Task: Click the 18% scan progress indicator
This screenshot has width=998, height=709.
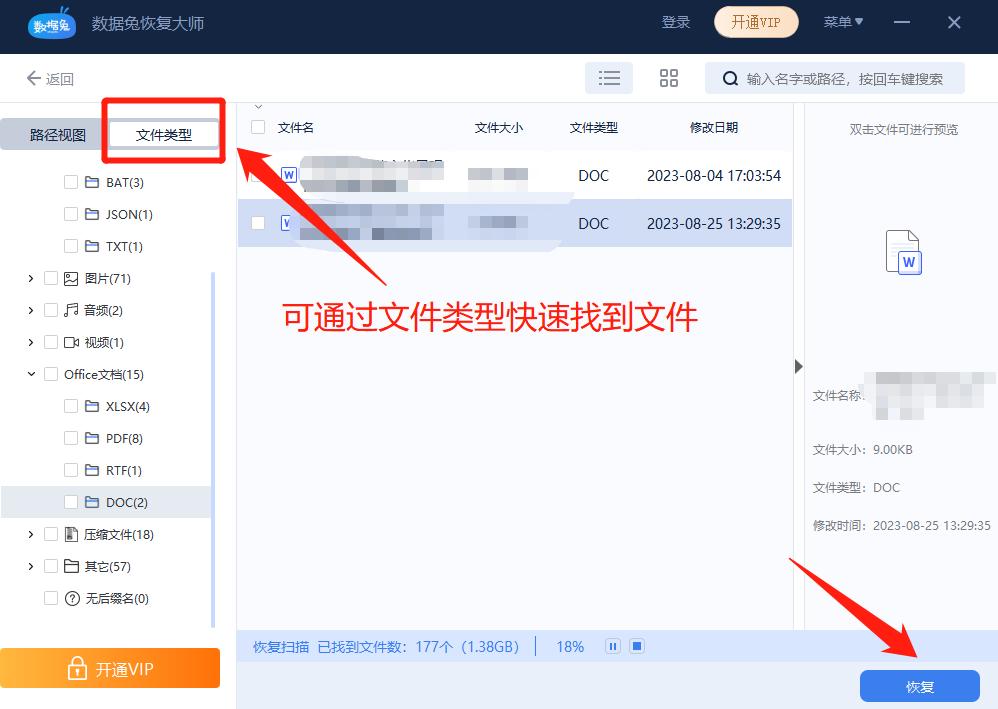Action: [569, 646]
